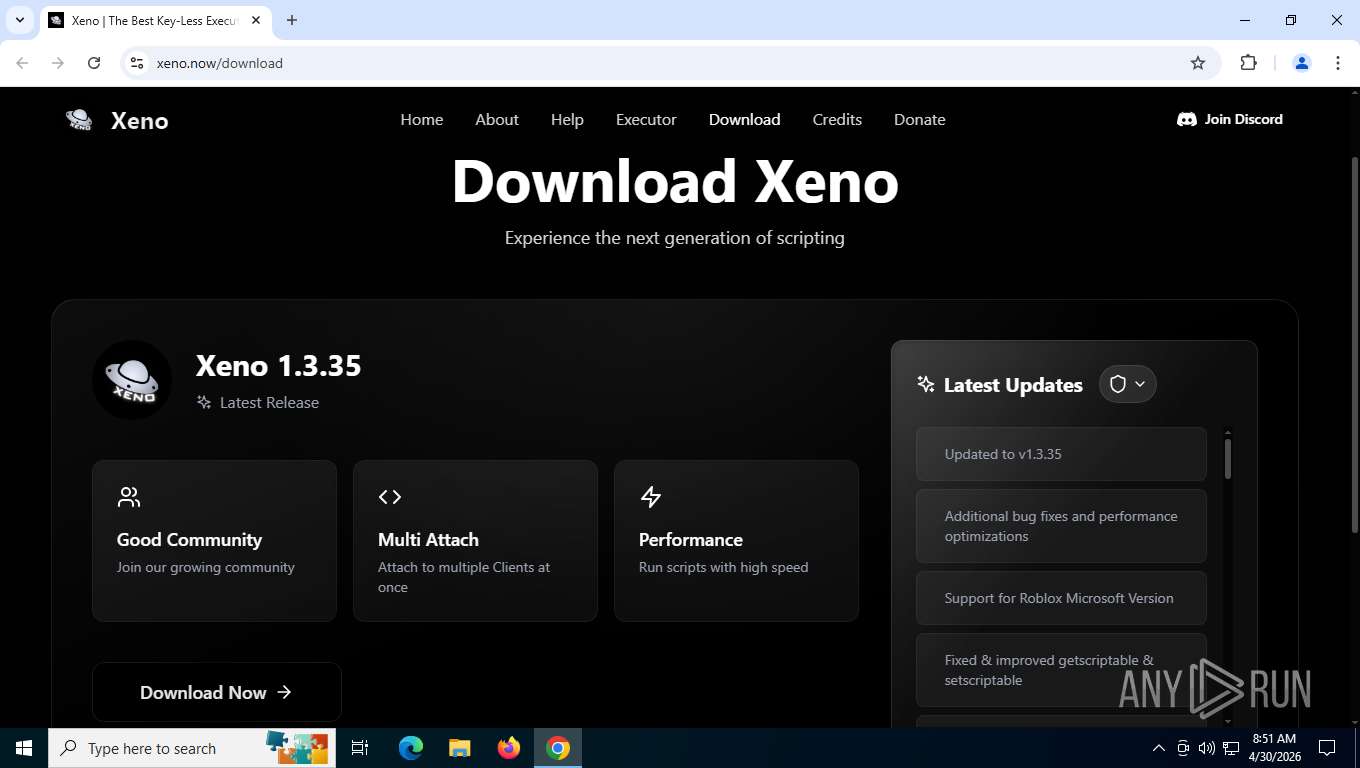Screen dimensions: 1360x768
Task: Click the arrow icon in Download Now
Action: tap(284, 692)
